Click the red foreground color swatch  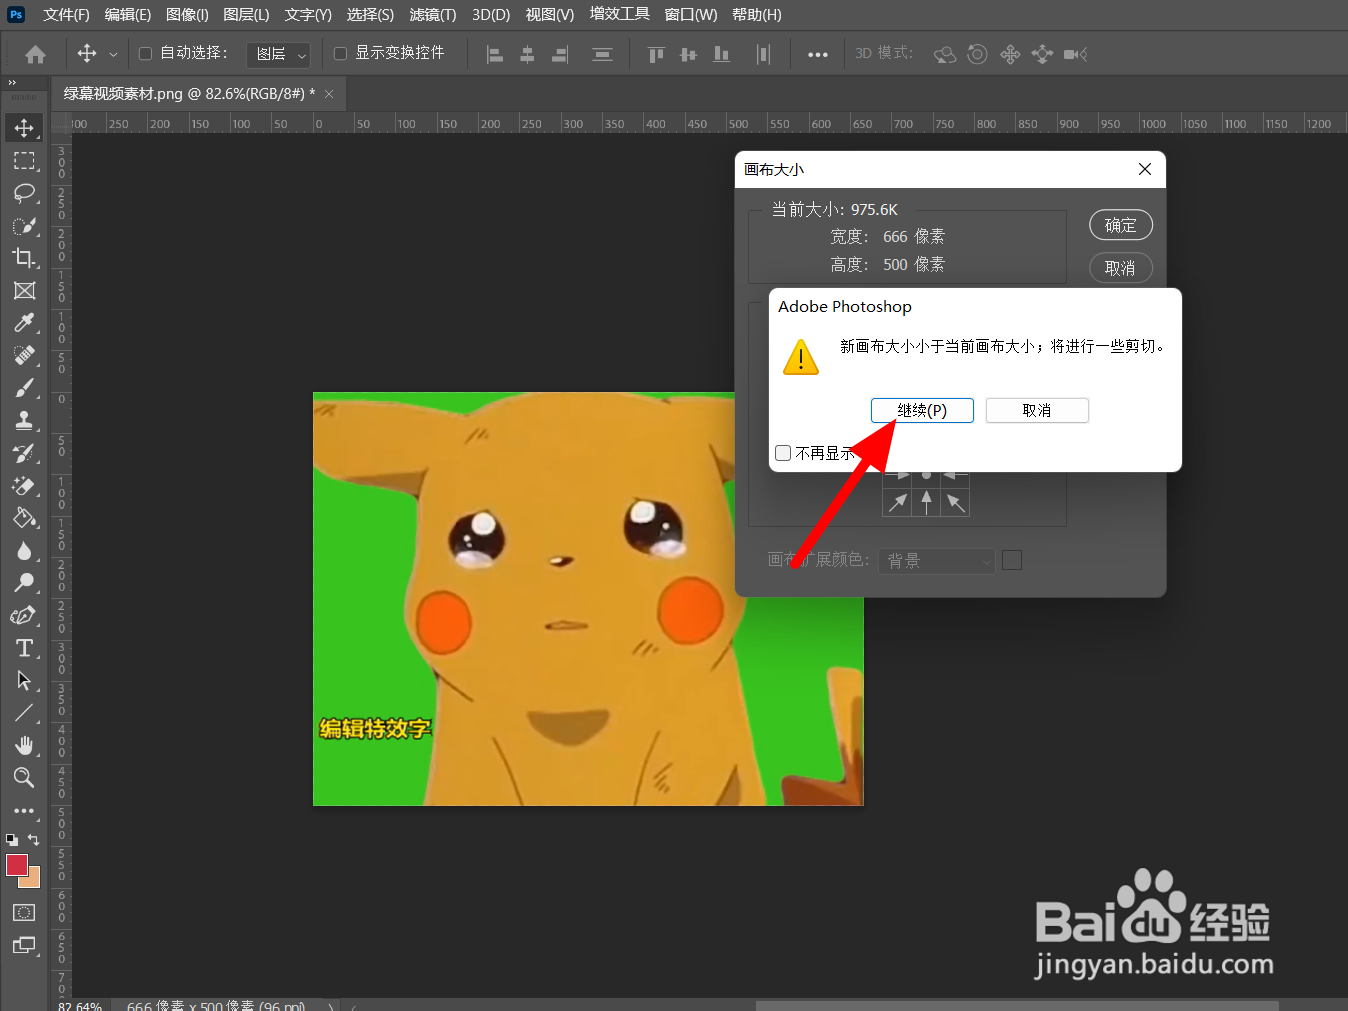16,865
